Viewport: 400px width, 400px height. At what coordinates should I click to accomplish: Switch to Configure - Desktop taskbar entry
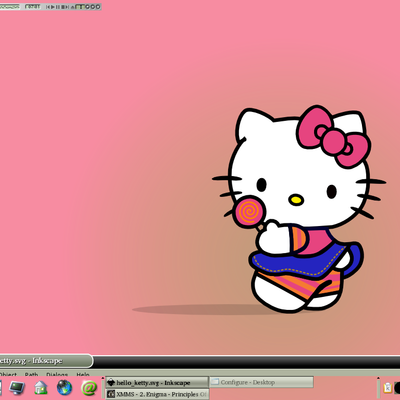(x=262, y=382)
